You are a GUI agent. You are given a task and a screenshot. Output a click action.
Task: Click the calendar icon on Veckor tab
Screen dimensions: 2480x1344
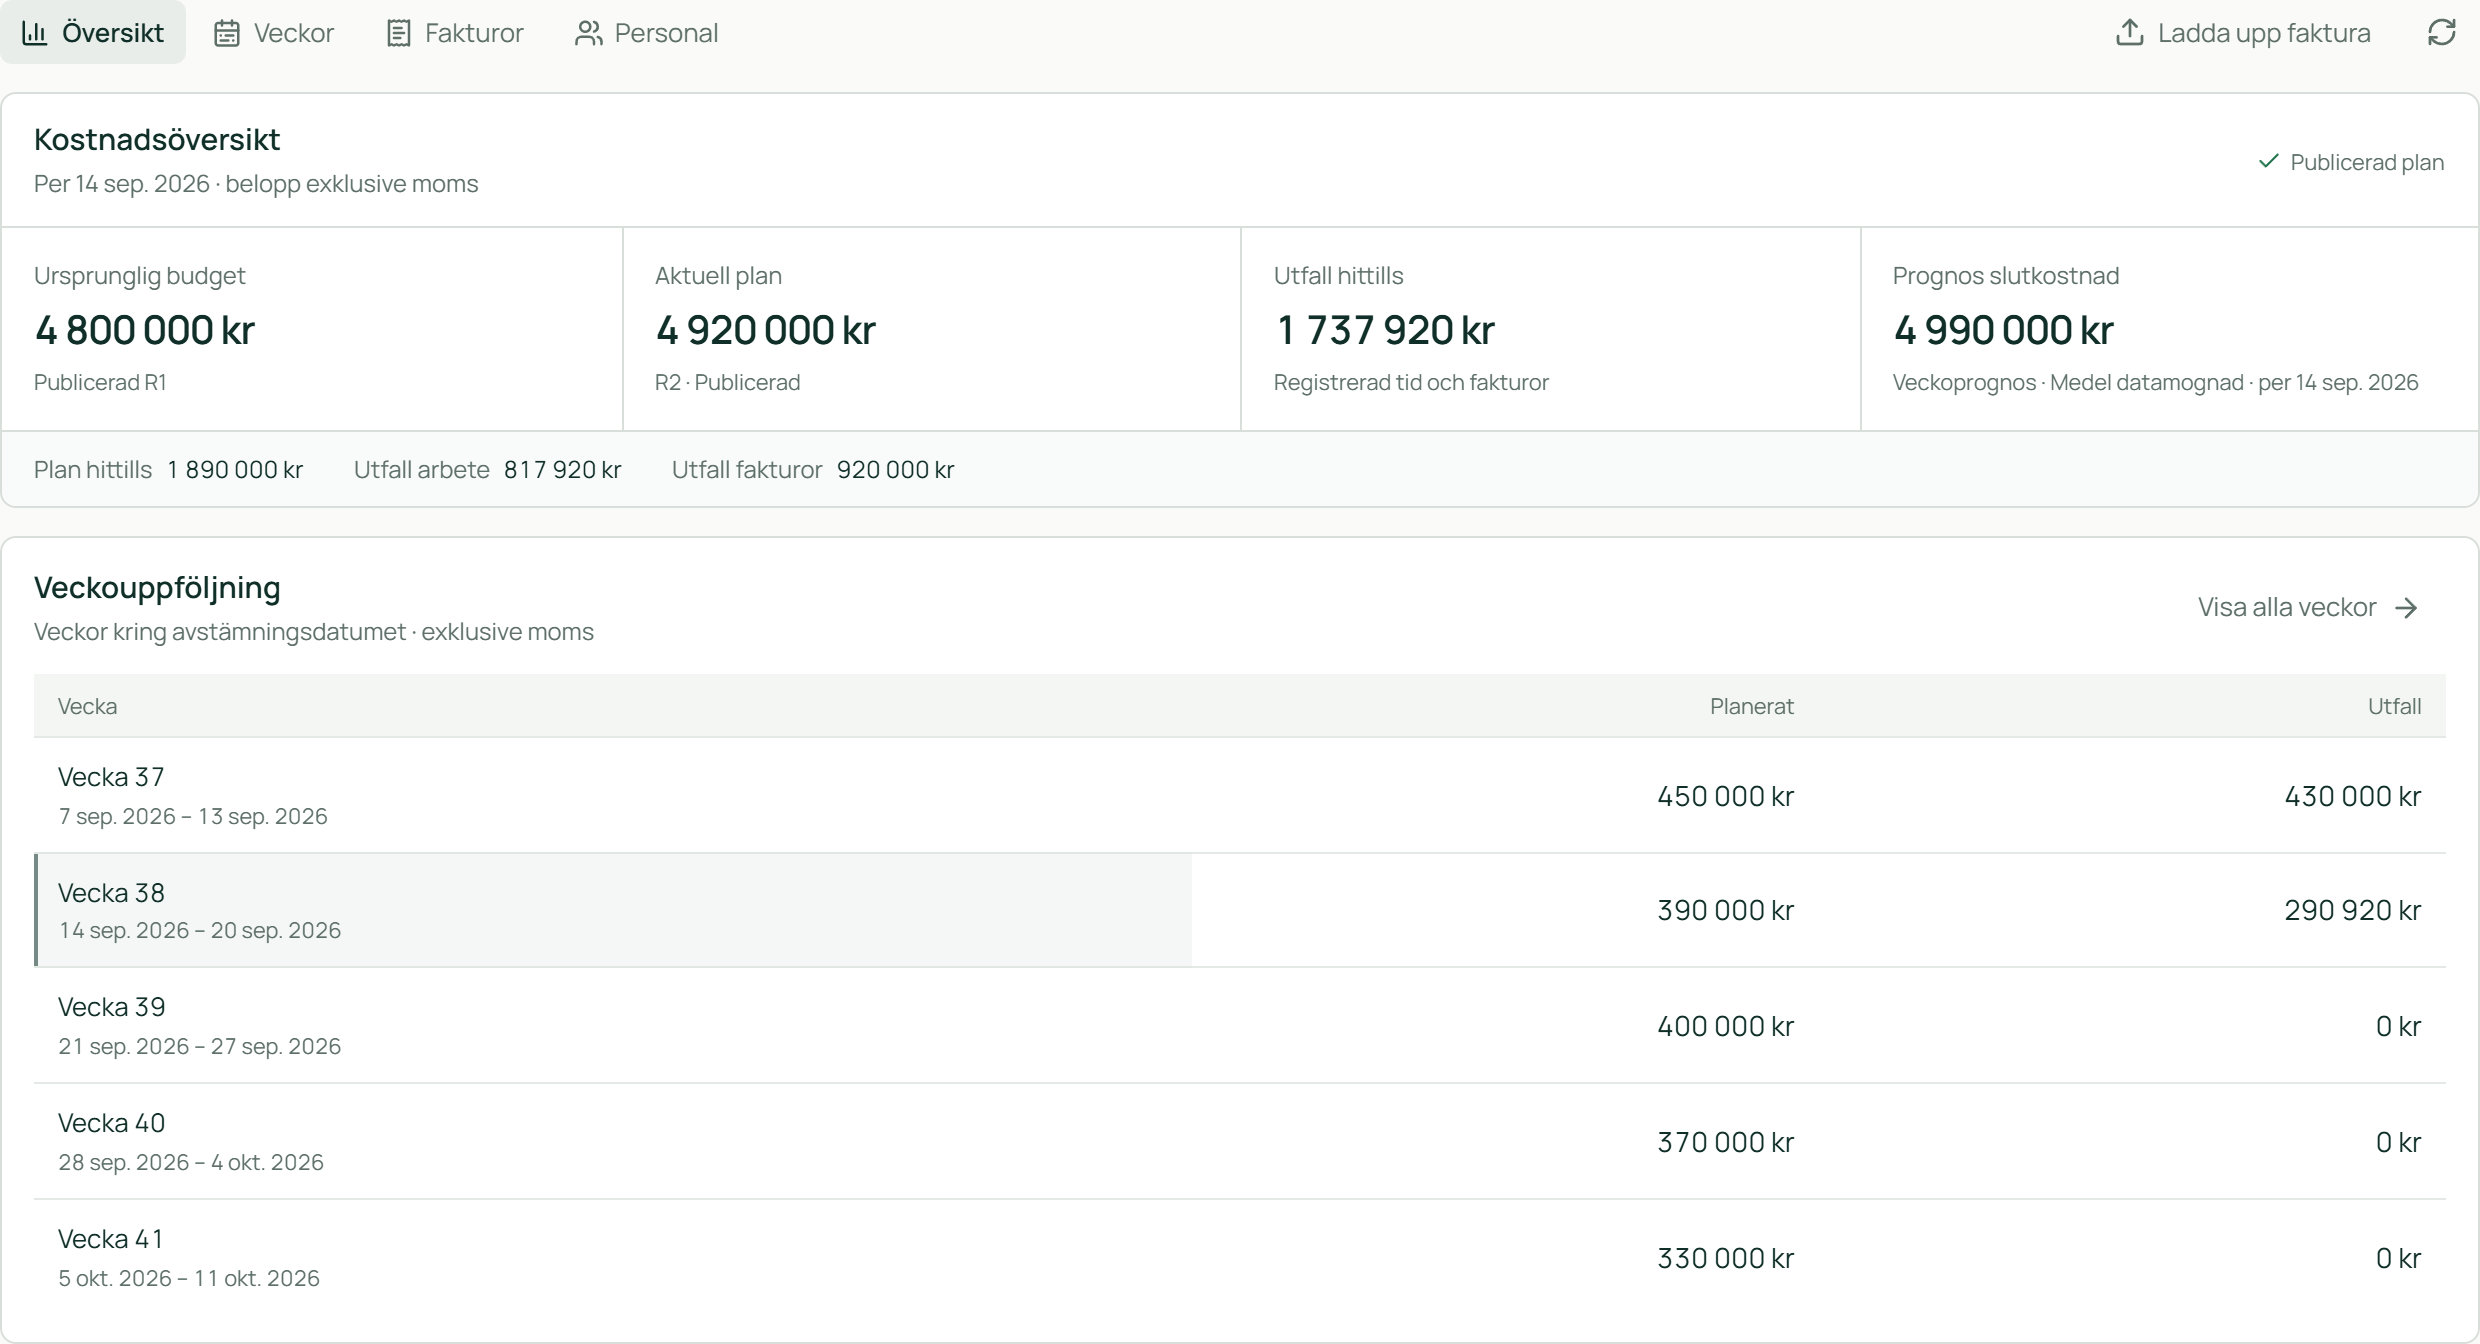pyautogui.click(x=227, y=33)
